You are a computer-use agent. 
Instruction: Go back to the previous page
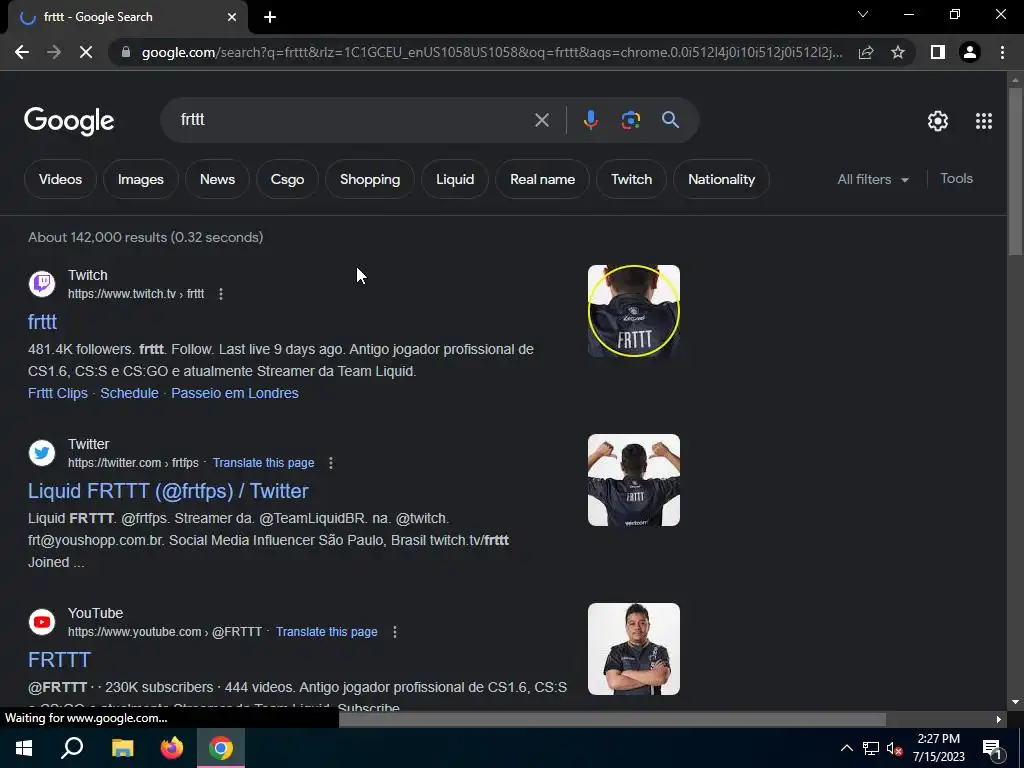(22, 52)
